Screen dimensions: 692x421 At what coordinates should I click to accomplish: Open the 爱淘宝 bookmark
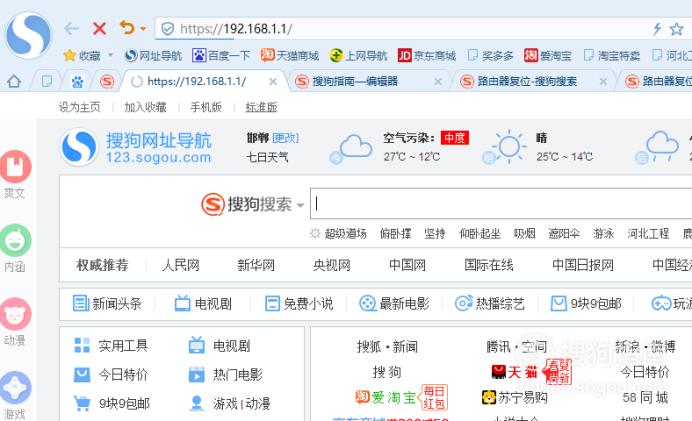tap(548, 56)
